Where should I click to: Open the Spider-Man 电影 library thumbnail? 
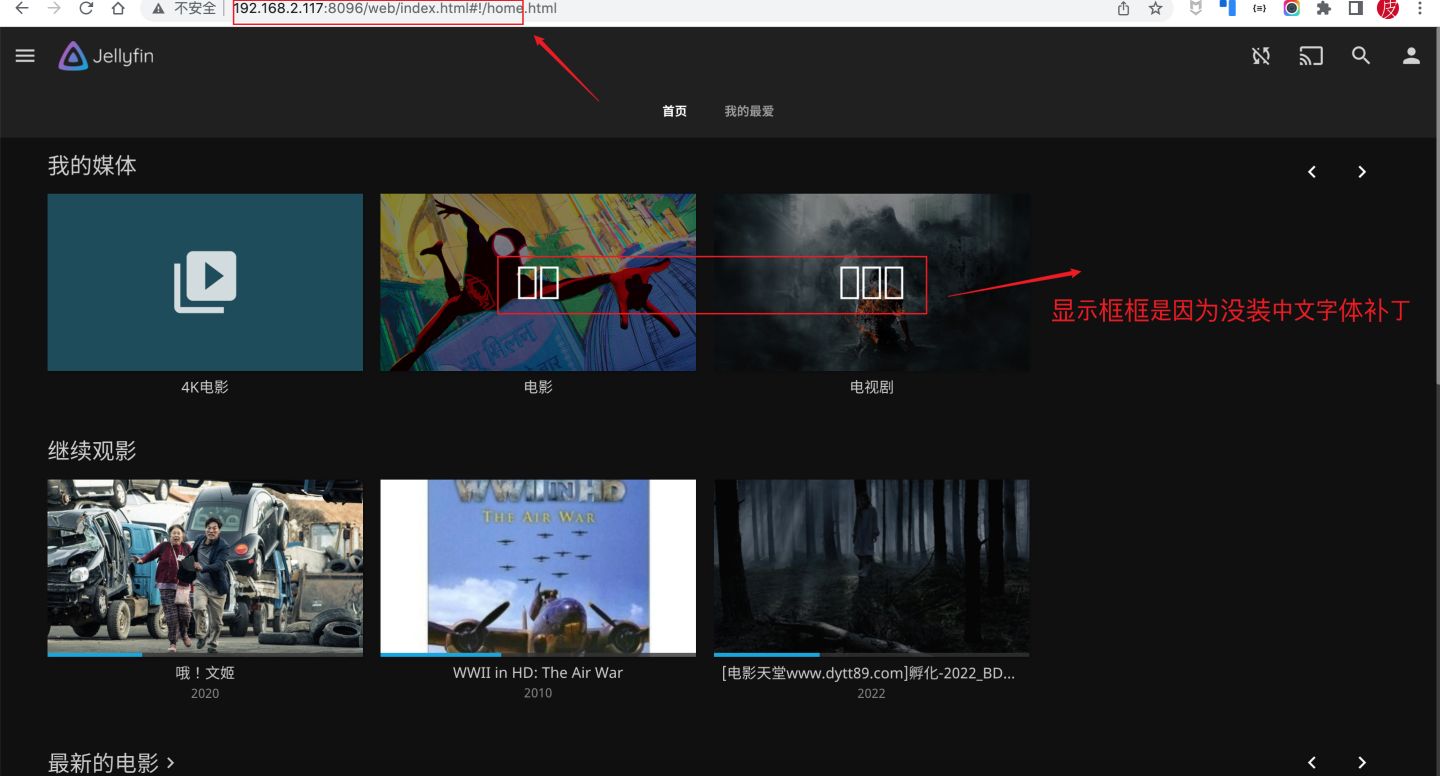[538, 282]
